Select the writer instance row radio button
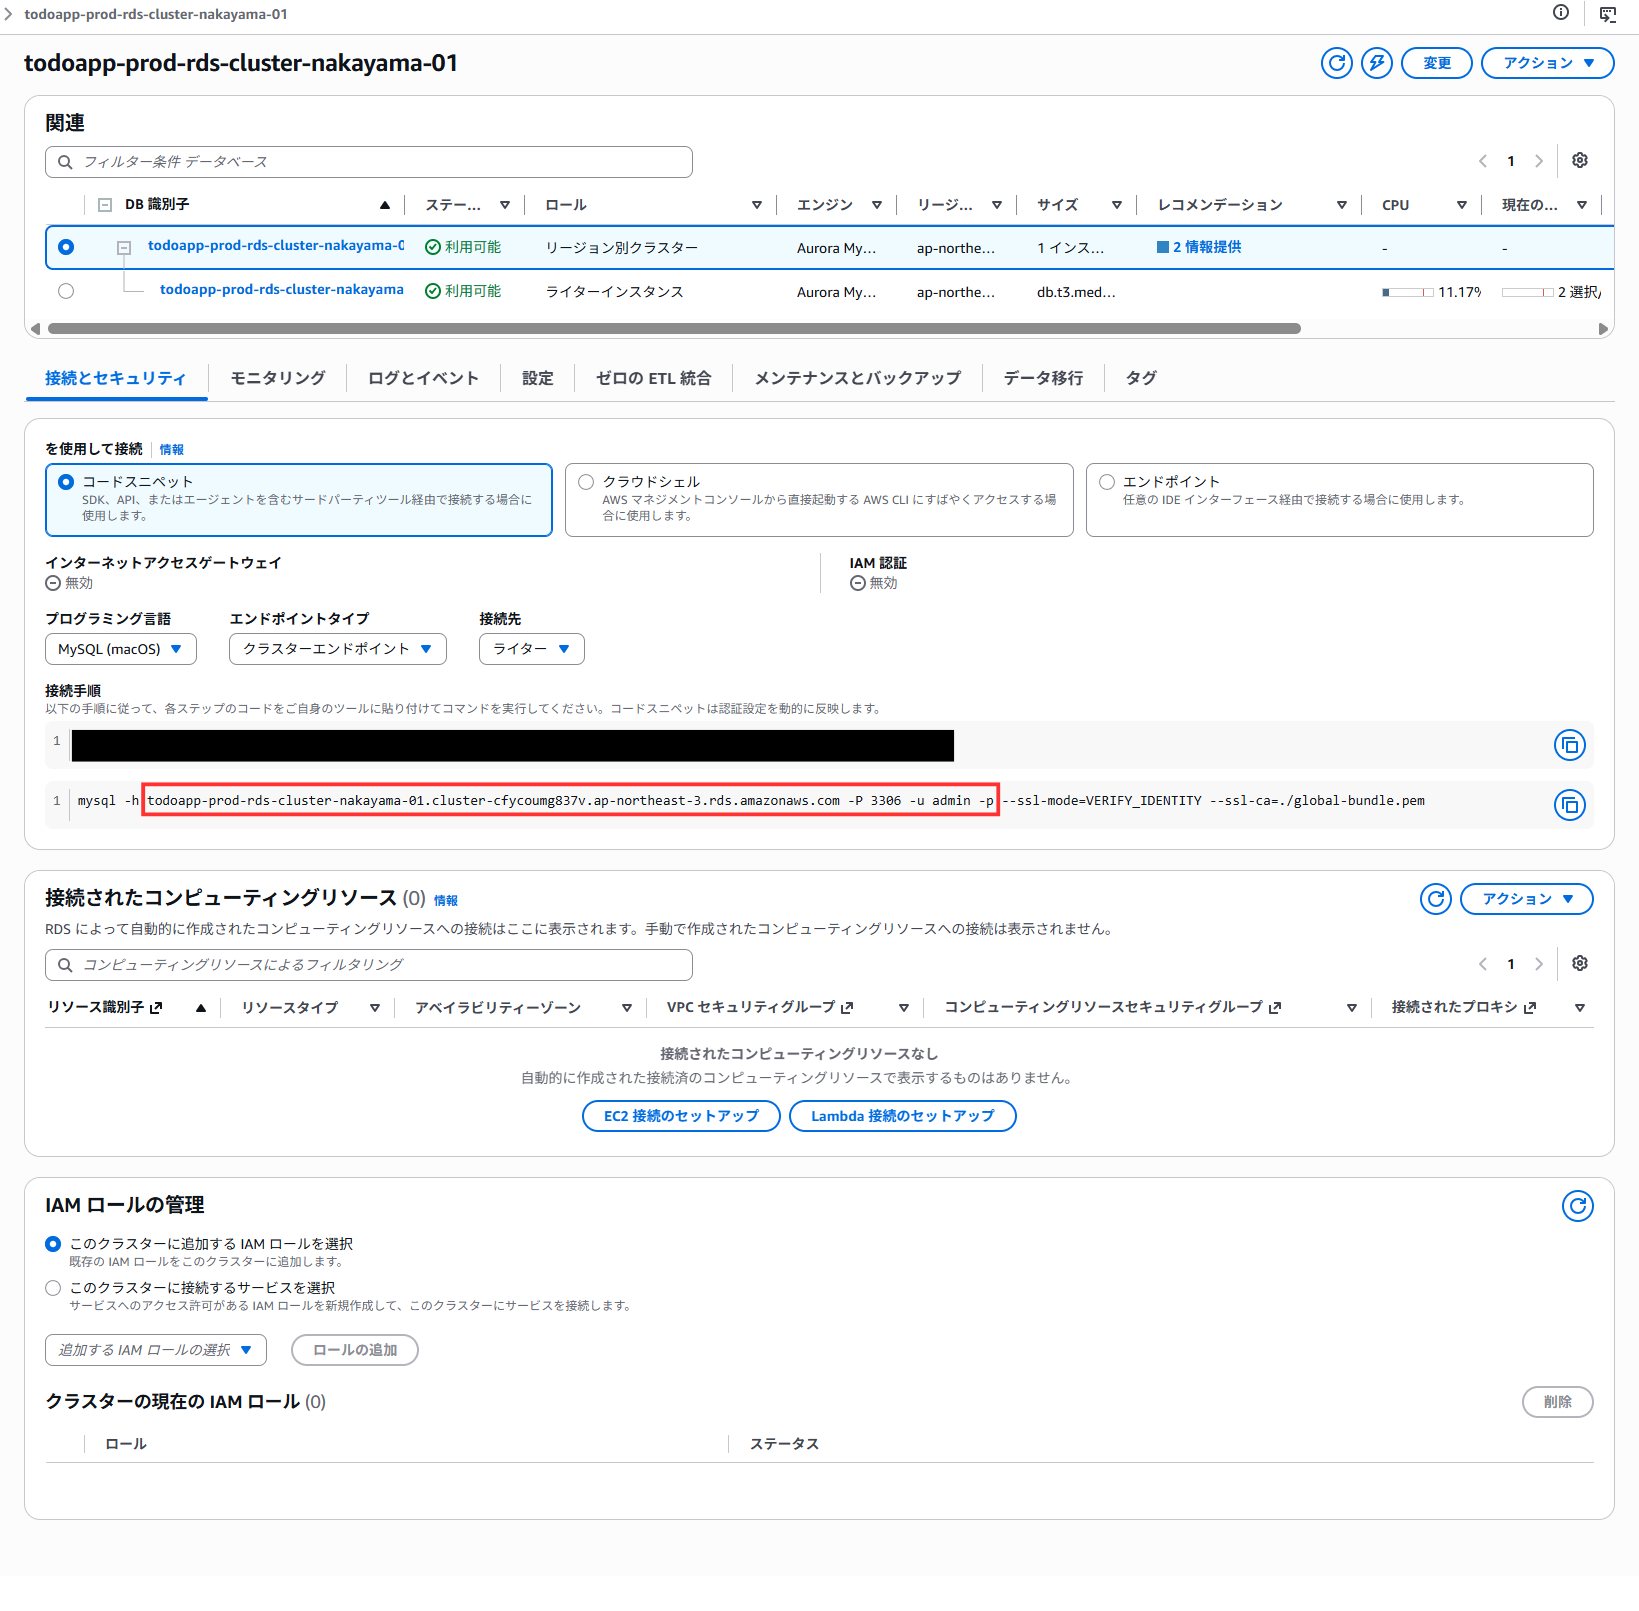The height and width of the screenshot is (1611, 1639). coord(66,291)
